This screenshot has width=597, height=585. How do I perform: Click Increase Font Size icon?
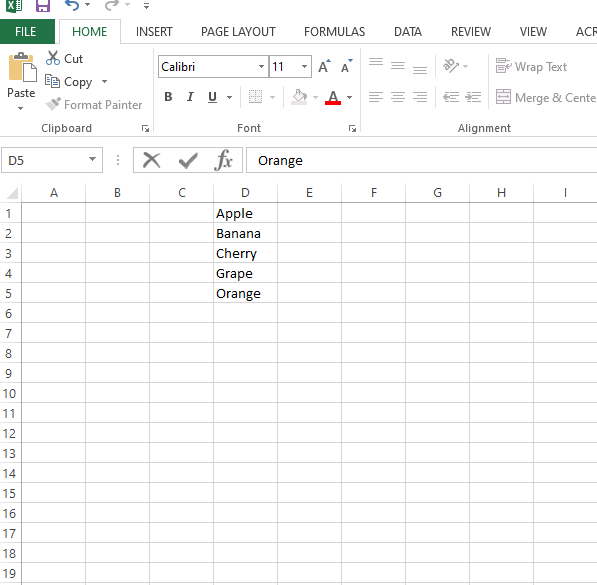pos(324,67)
